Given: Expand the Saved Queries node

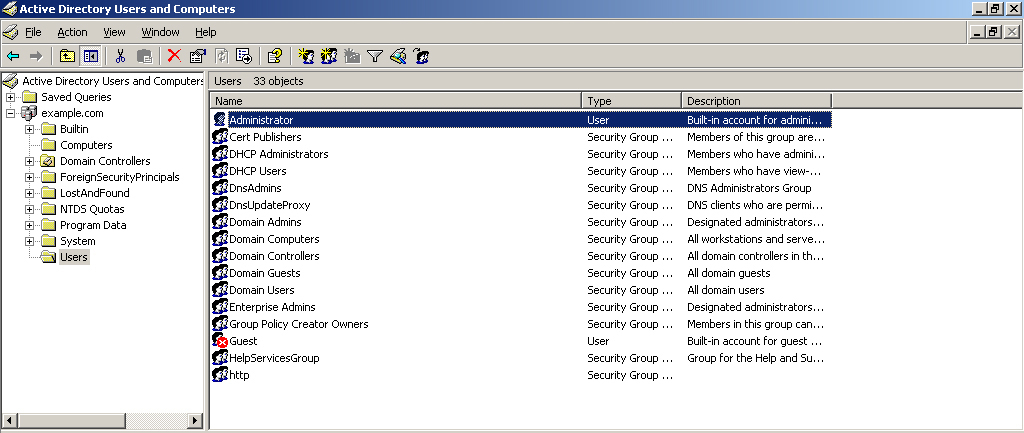Looking at the screenshot, I should 10,97.
